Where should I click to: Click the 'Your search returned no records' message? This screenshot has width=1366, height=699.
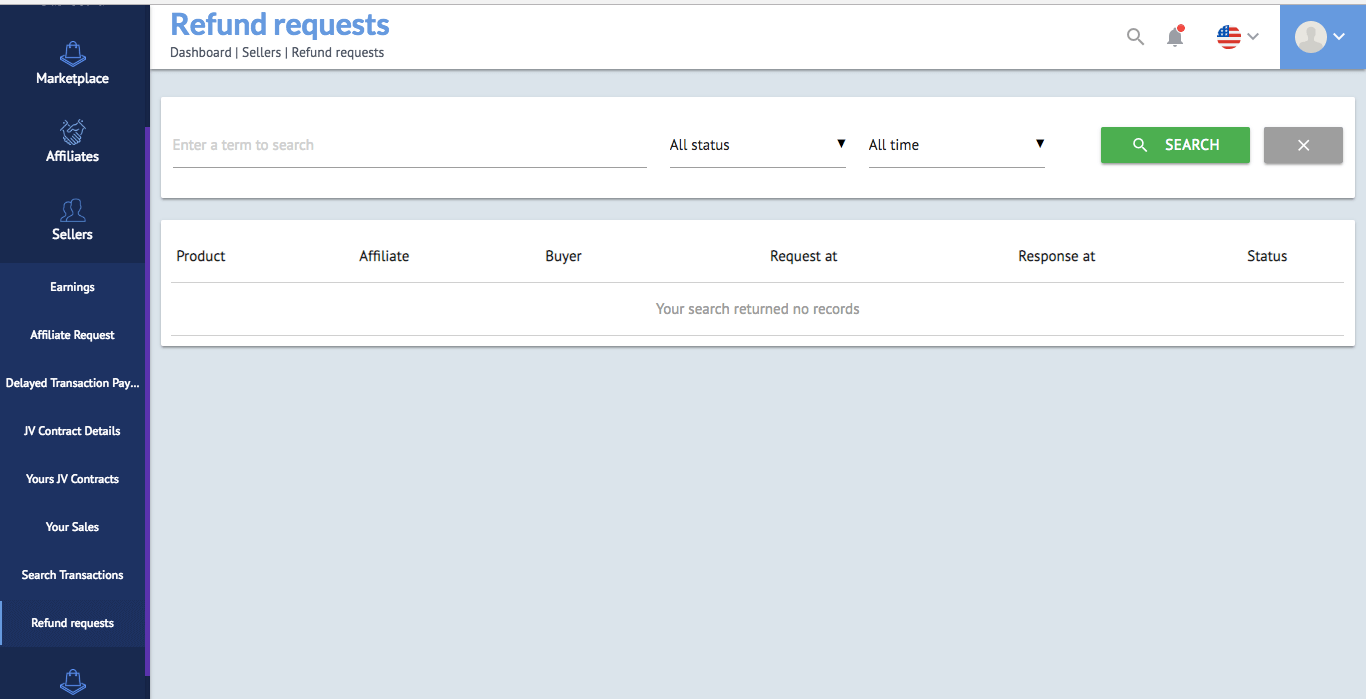[x=757, y=309]
